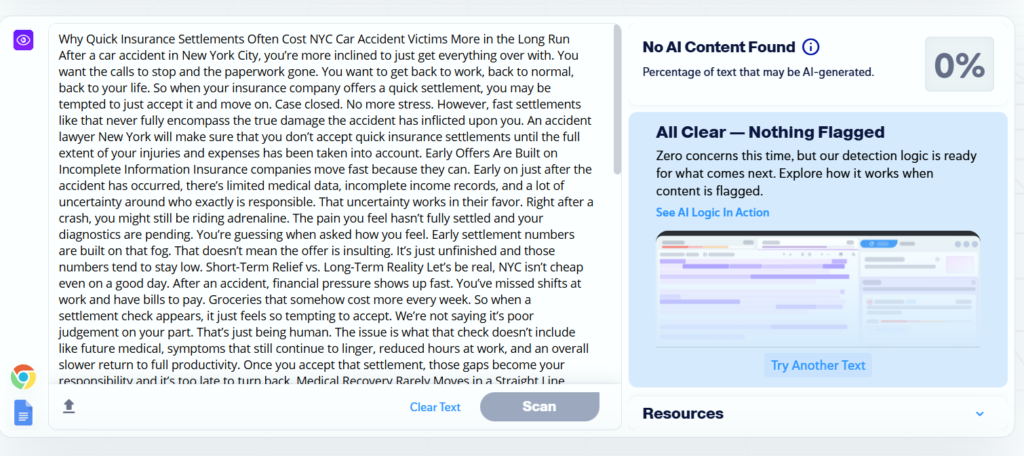Click the 0% score badge
The image size is (1024, 456).
click(x=959, y=65)
